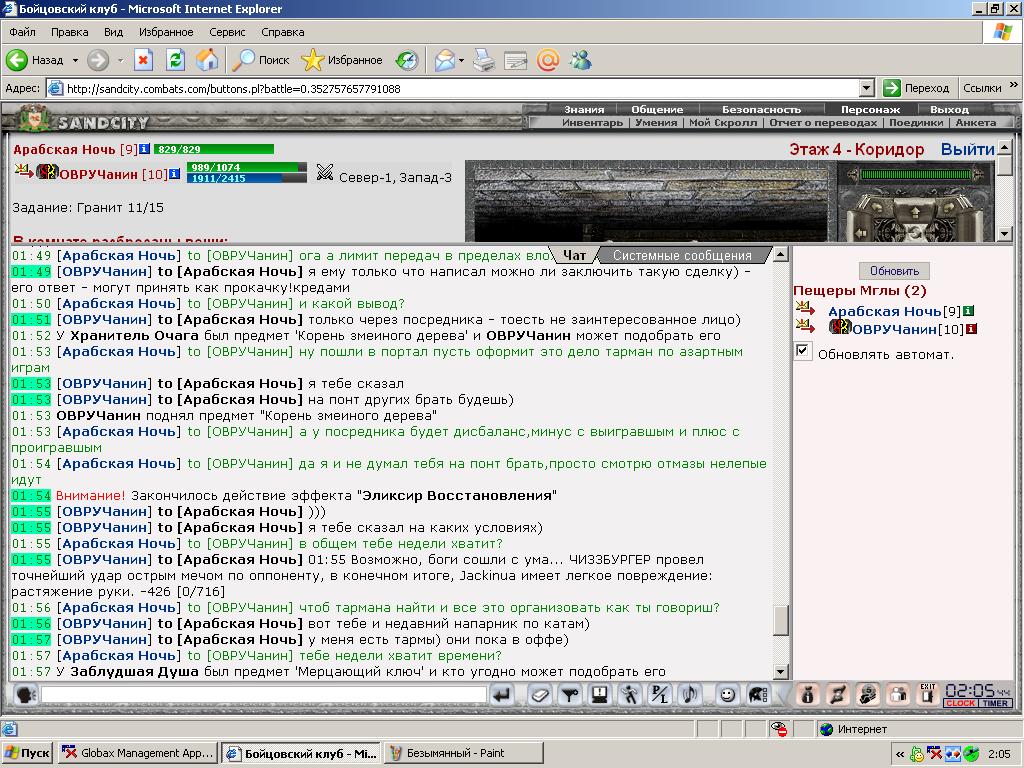Click the Выйти link
The width and height of the screenshot is (1024, 768).
point(967,150)
